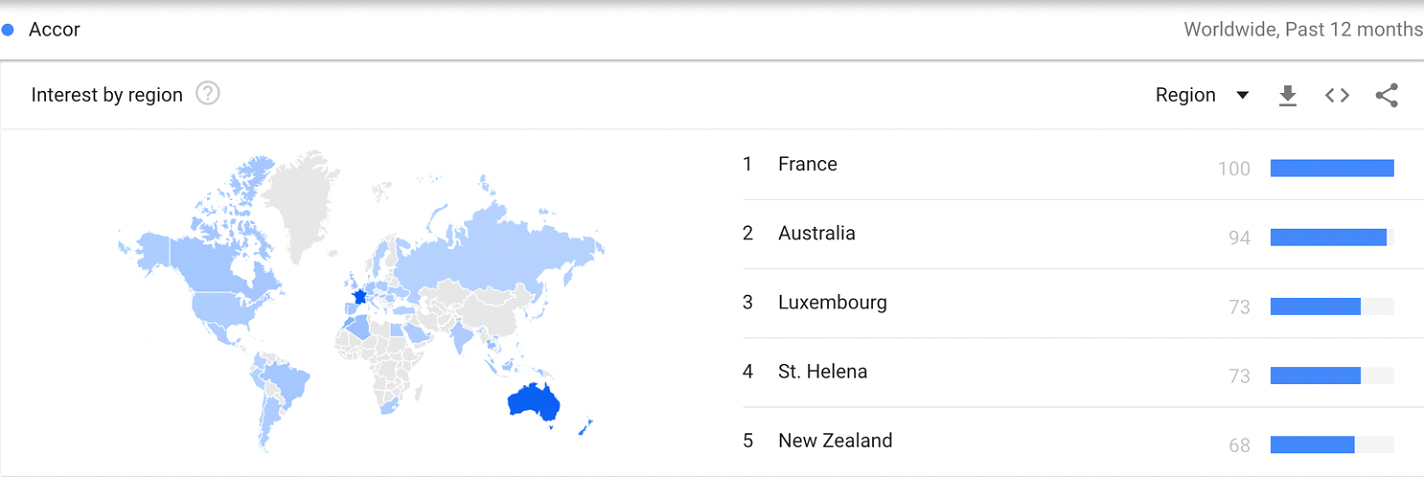
Task: Click Australia on the world map
Action: (532, 402)
